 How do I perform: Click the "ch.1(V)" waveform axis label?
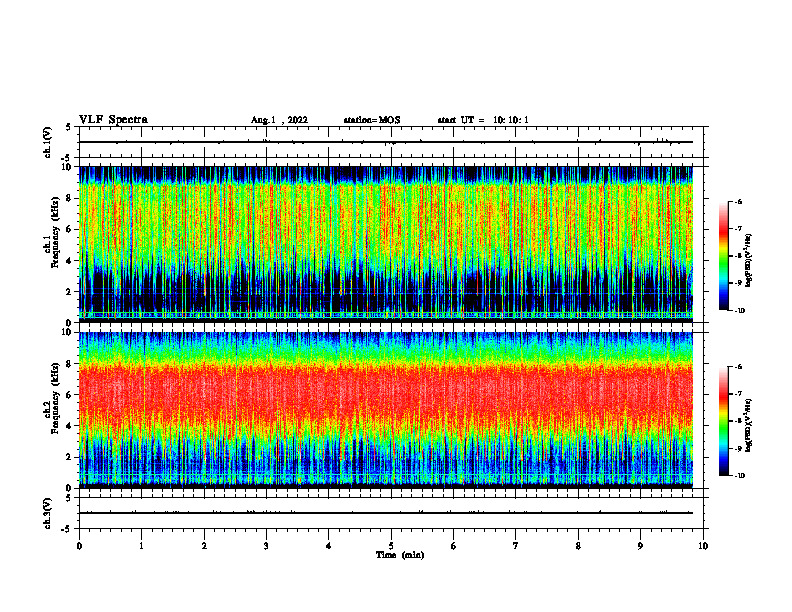48,142
